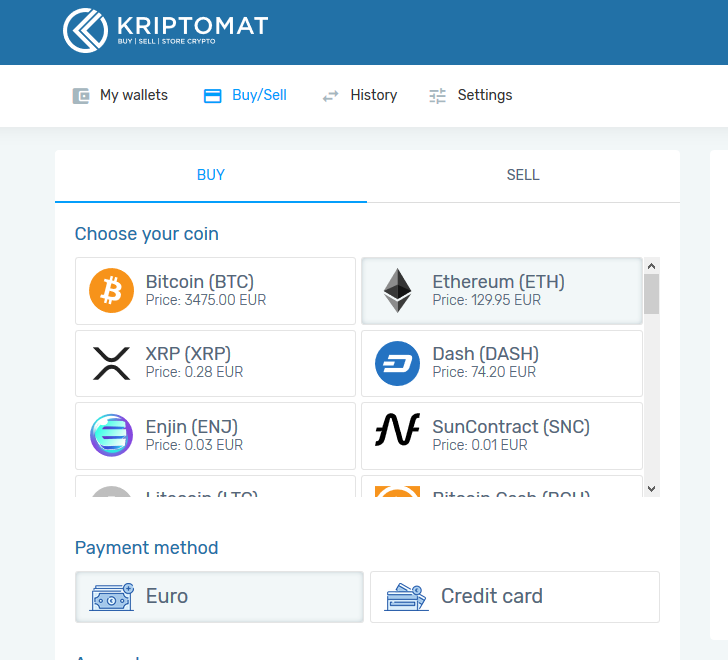Click the Buy/Sell card icon
This screenshot has width=728, height=660.
[x=213, y=96]
